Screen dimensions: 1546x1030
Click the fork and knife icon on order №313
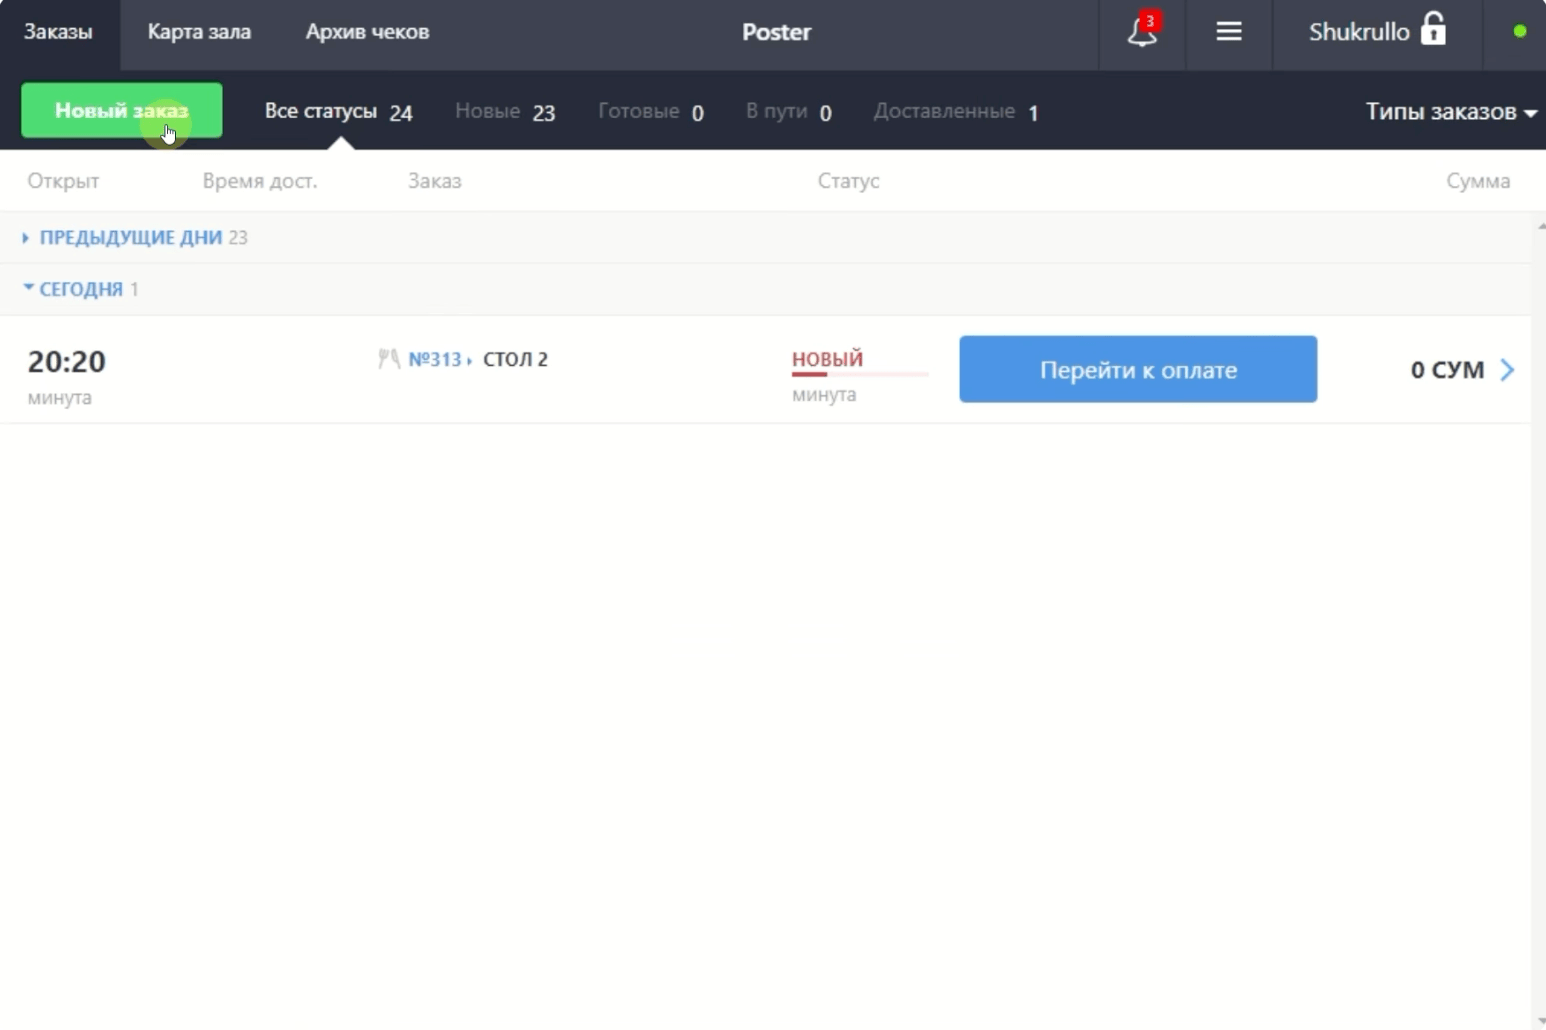[389, 359]
